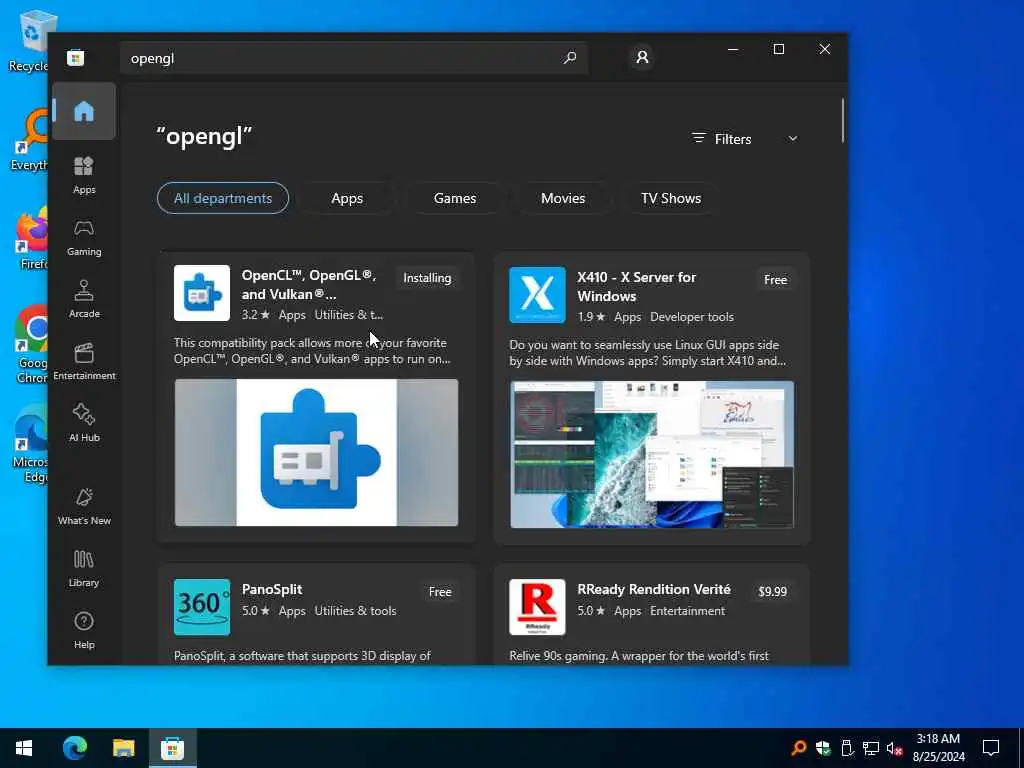The image size is (1024, 768).
Task: Click the X410 screenshot thumbnail
Action: click(652, 455)
